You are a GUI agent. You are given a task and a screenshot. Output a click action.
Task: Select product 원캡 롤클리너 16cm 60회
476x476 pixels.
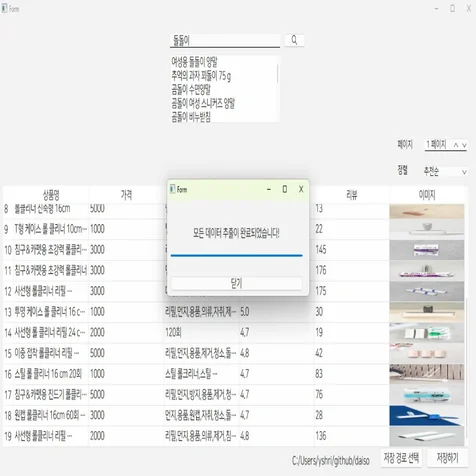[50, 415]
